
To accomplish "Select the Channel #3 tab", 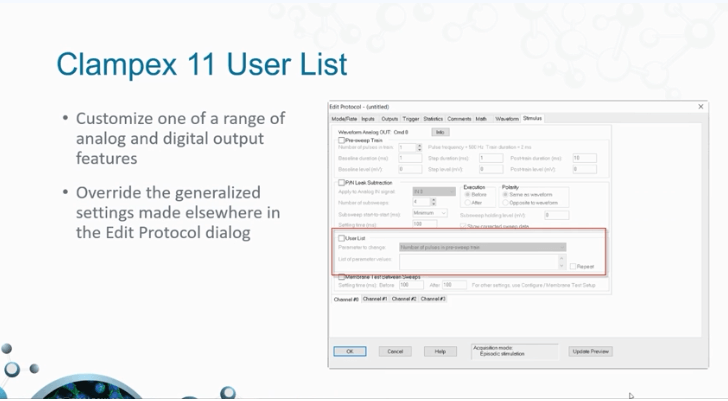I will tap(433, 299).
